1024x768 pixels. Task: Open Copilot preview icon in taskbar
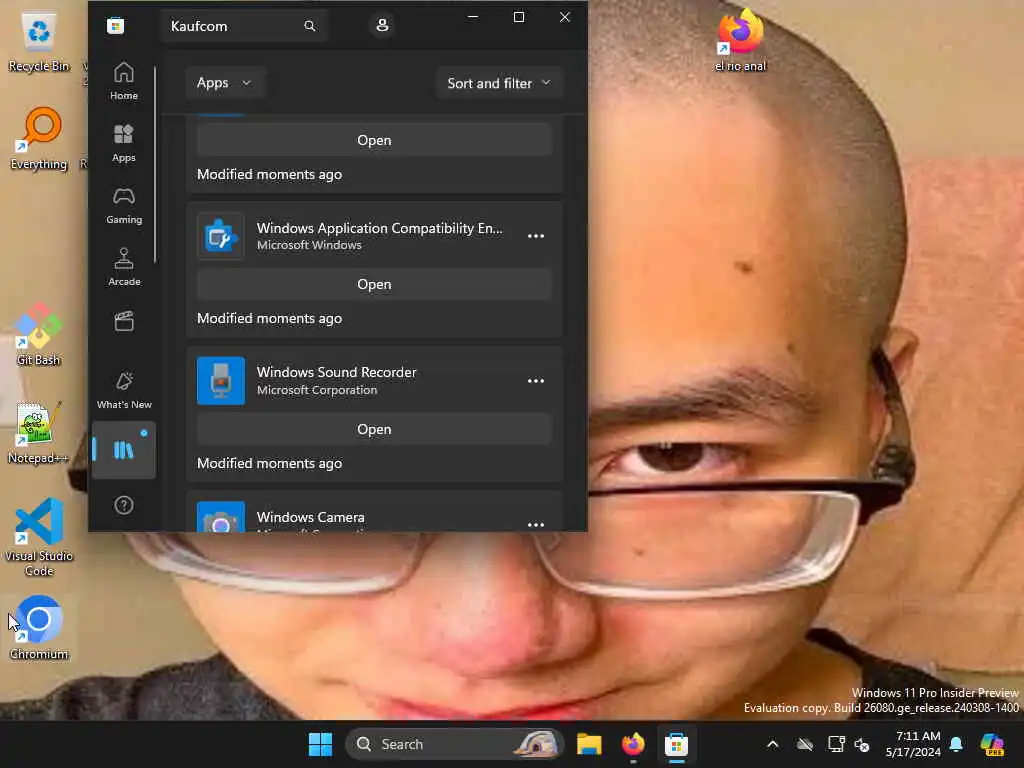[992, 744]
